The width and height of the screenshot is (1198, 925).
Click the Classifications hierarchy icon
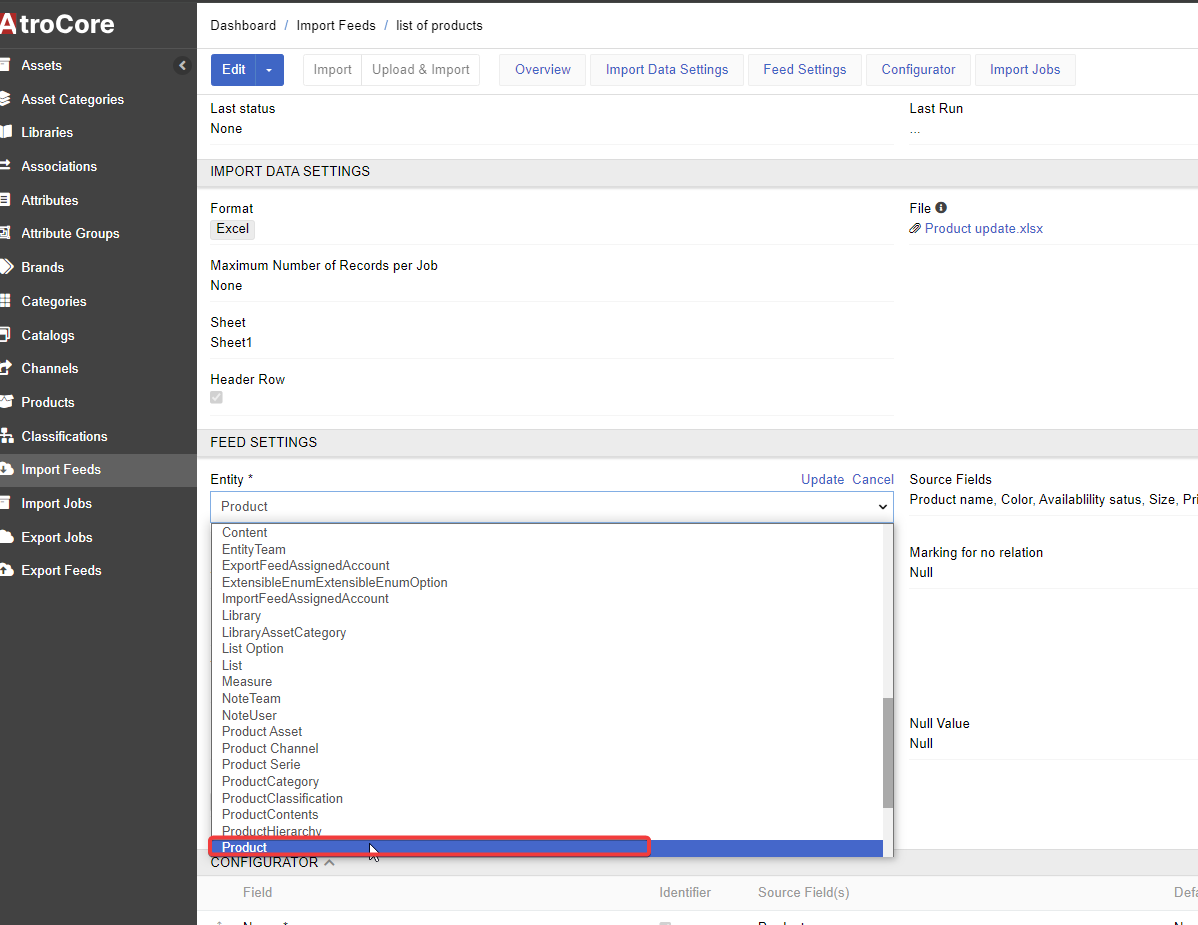6,436
